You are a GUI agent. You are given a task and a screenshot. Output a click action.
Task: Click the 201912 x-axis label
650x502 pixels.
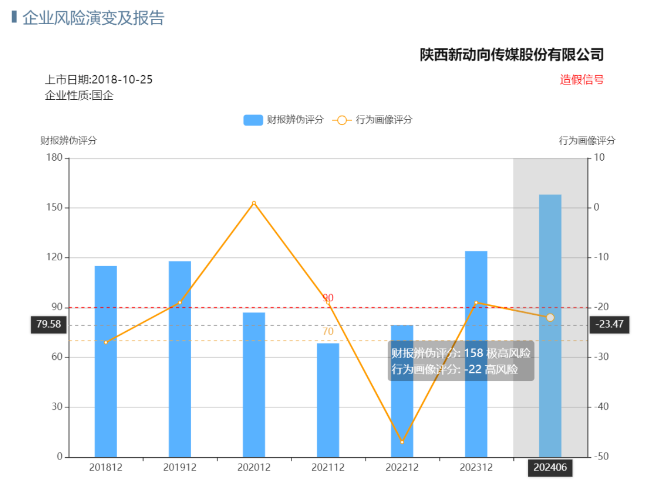click(x=180, y=468)
